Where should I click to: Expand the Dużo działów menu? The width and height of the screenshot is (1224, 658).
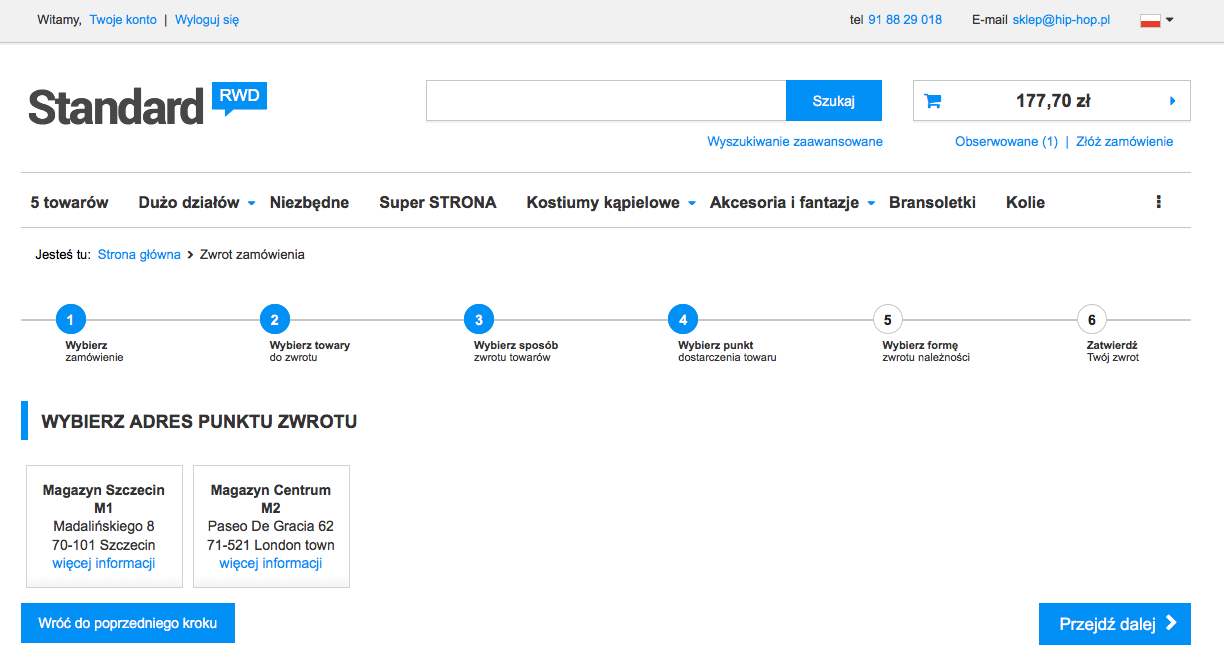(197, 203)
